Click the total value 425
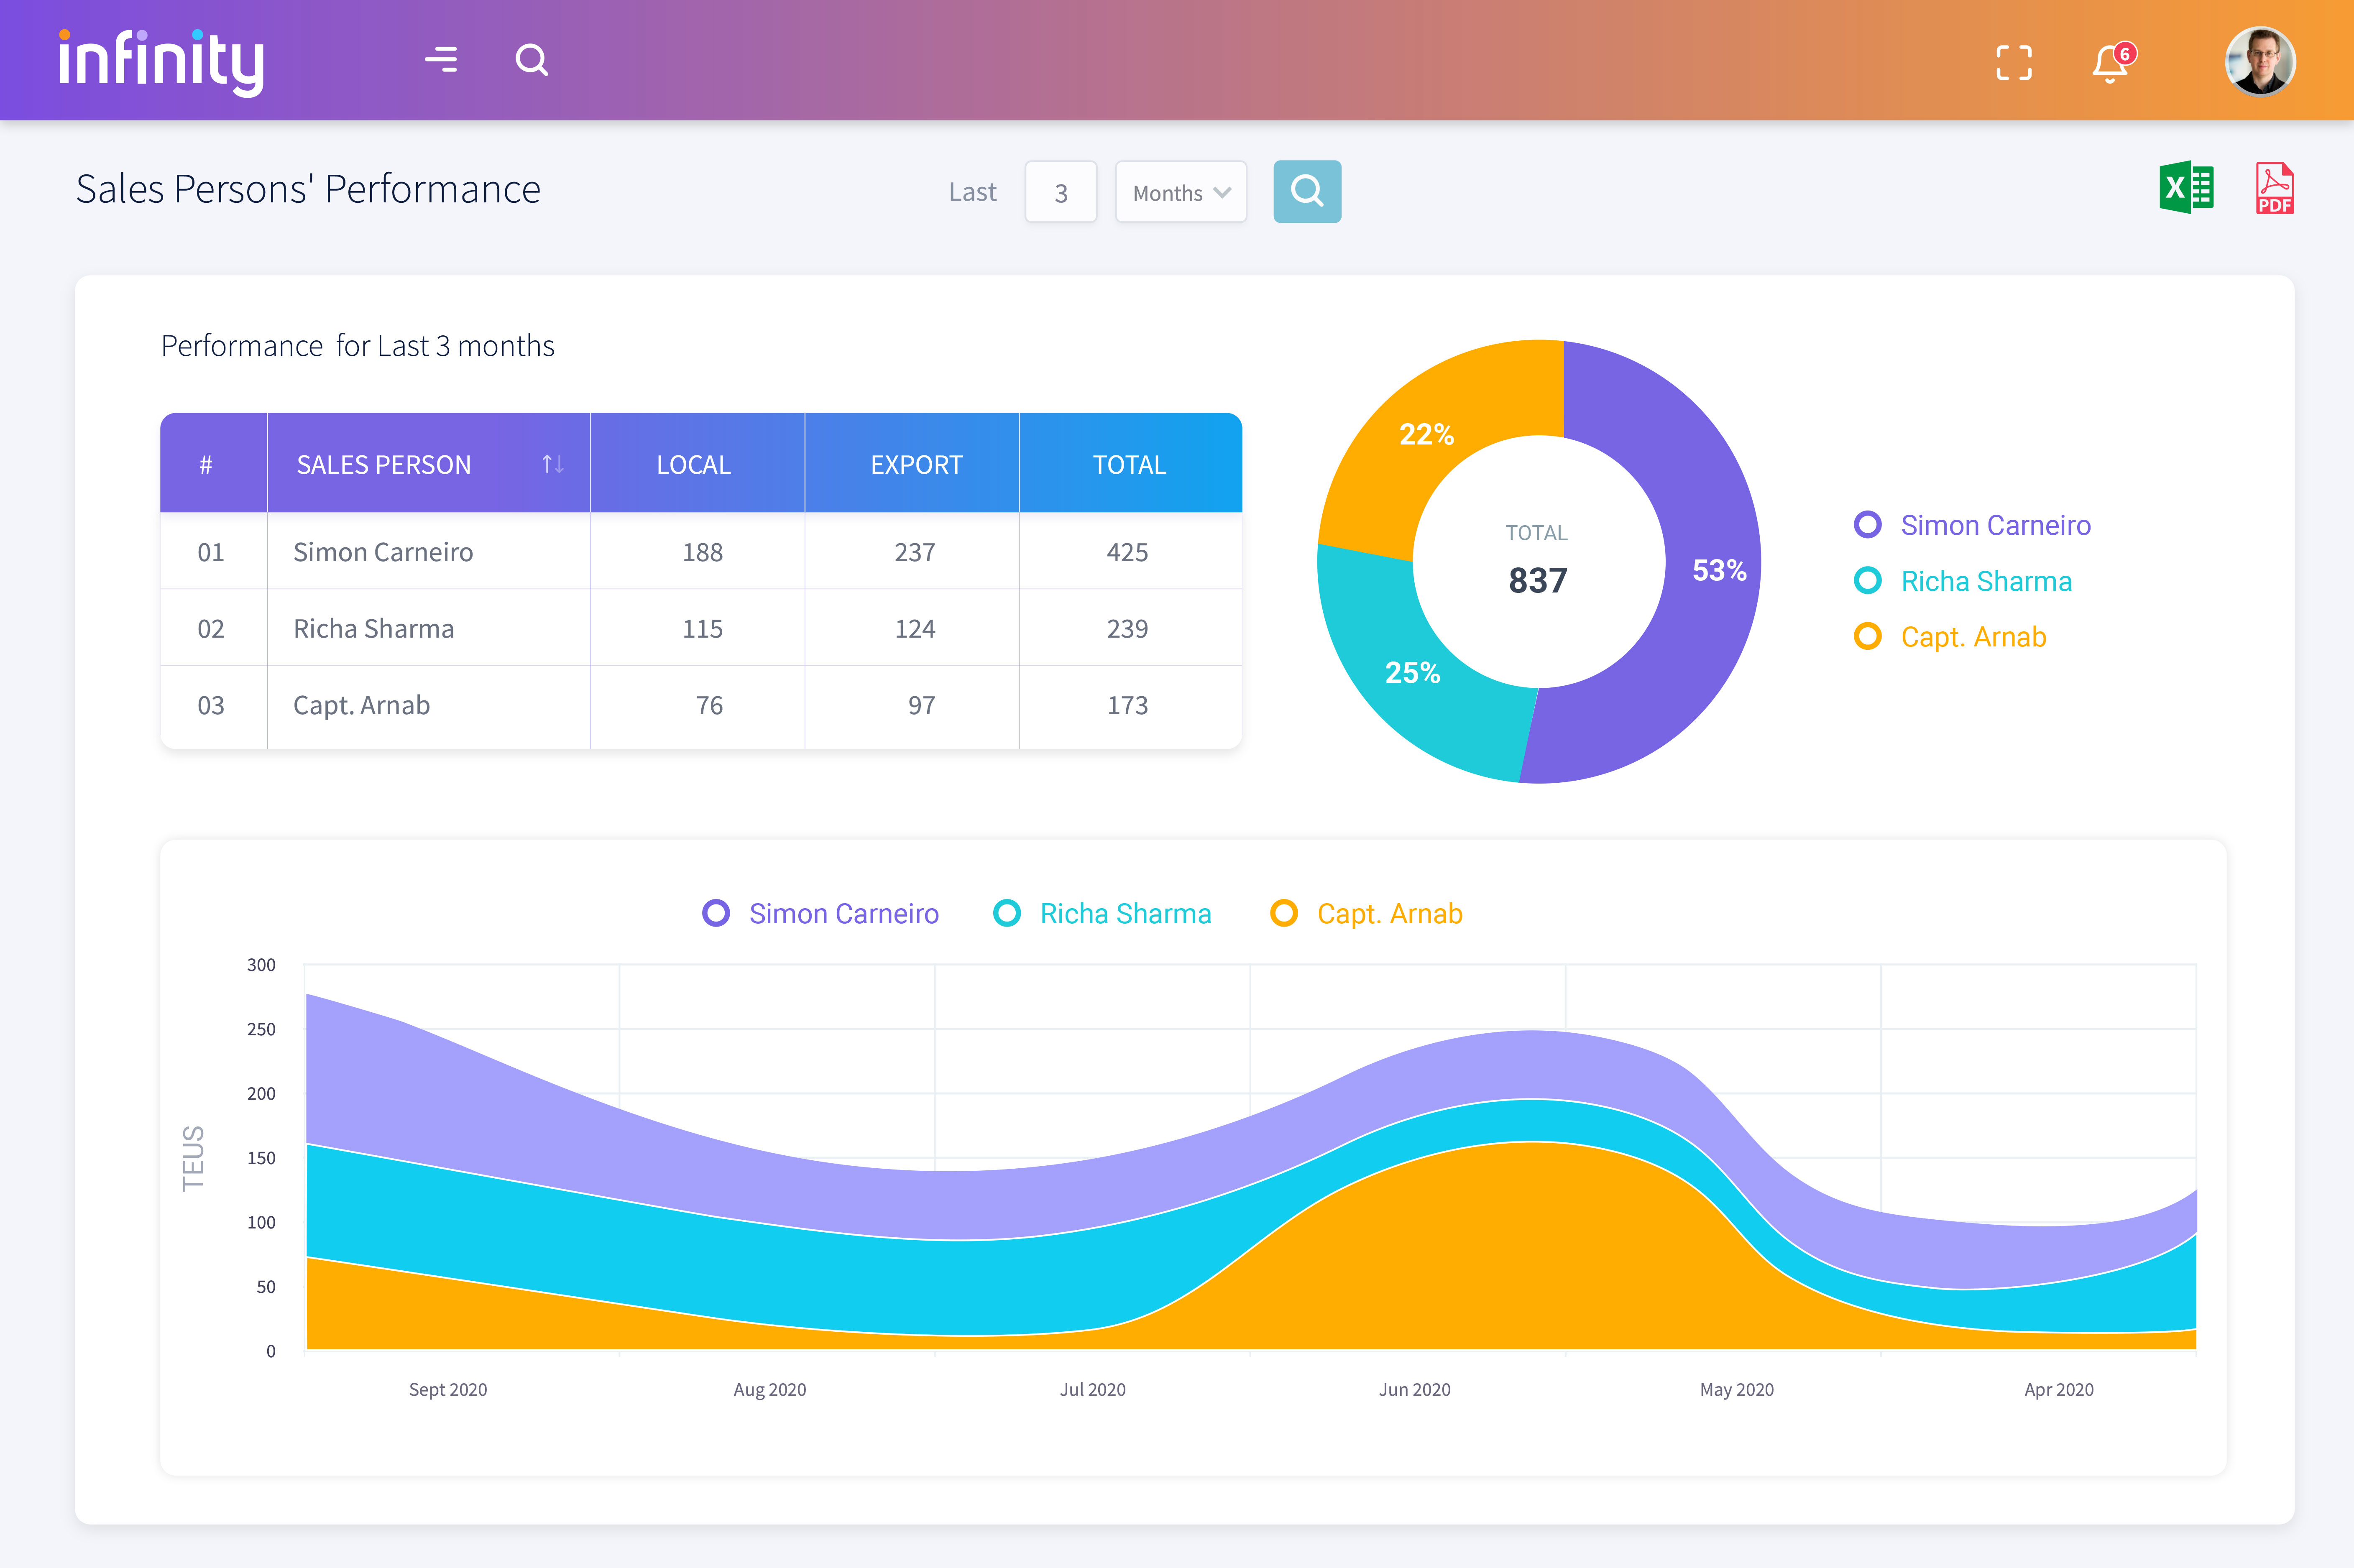 click(1127, 552)
